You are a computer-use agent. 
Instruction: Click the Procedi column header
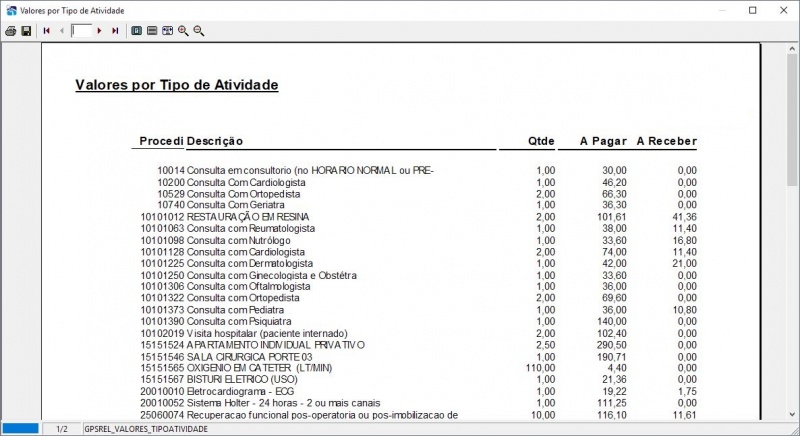[162, 141]
